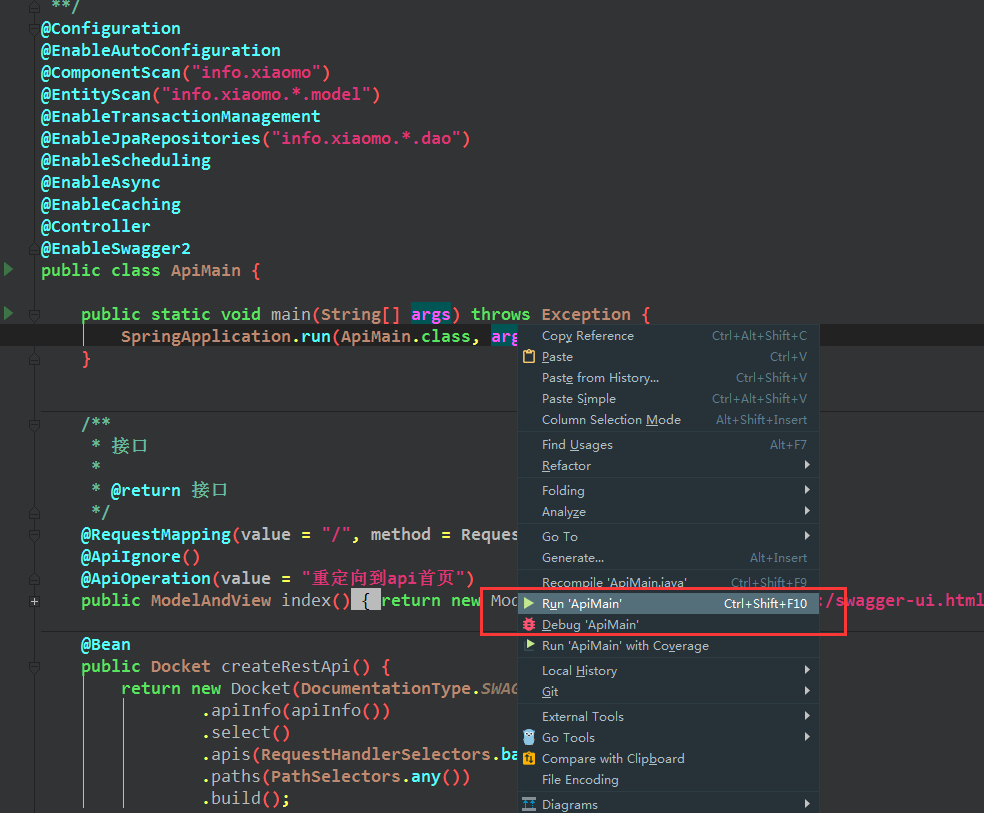
Task: Select Find Usages from context menu
Action: [577, 445]
